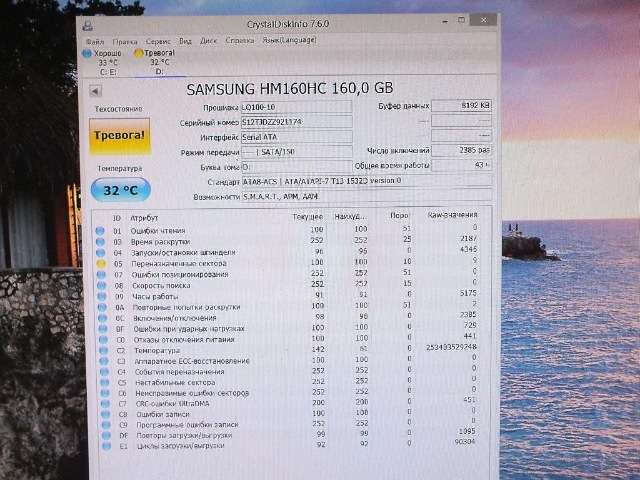Viewport: 640px width, 480px height.
Task: Click status icon of row 0C Включения/отключения
Action: point(102,318)
